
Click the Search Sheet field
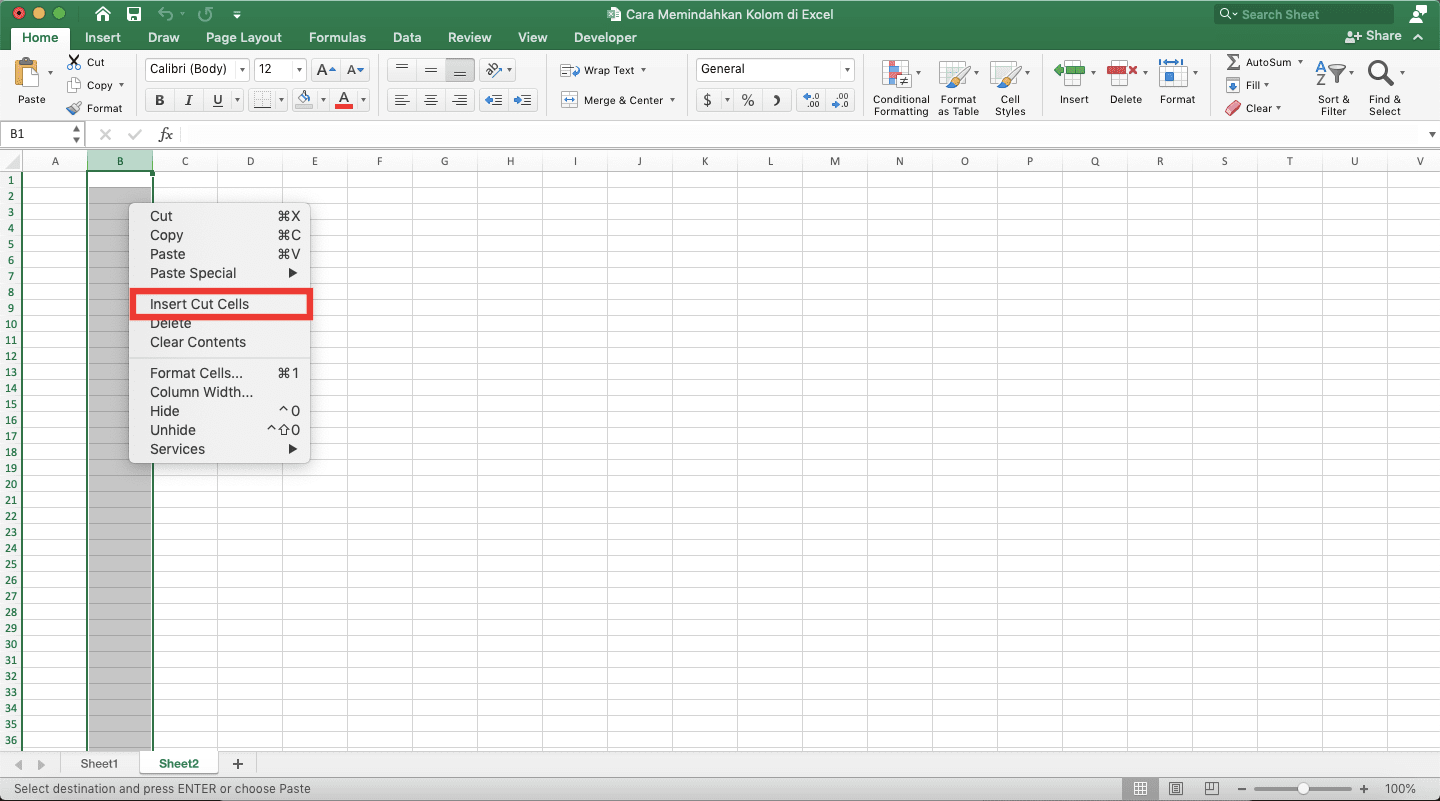click(x=1304, y=14)
